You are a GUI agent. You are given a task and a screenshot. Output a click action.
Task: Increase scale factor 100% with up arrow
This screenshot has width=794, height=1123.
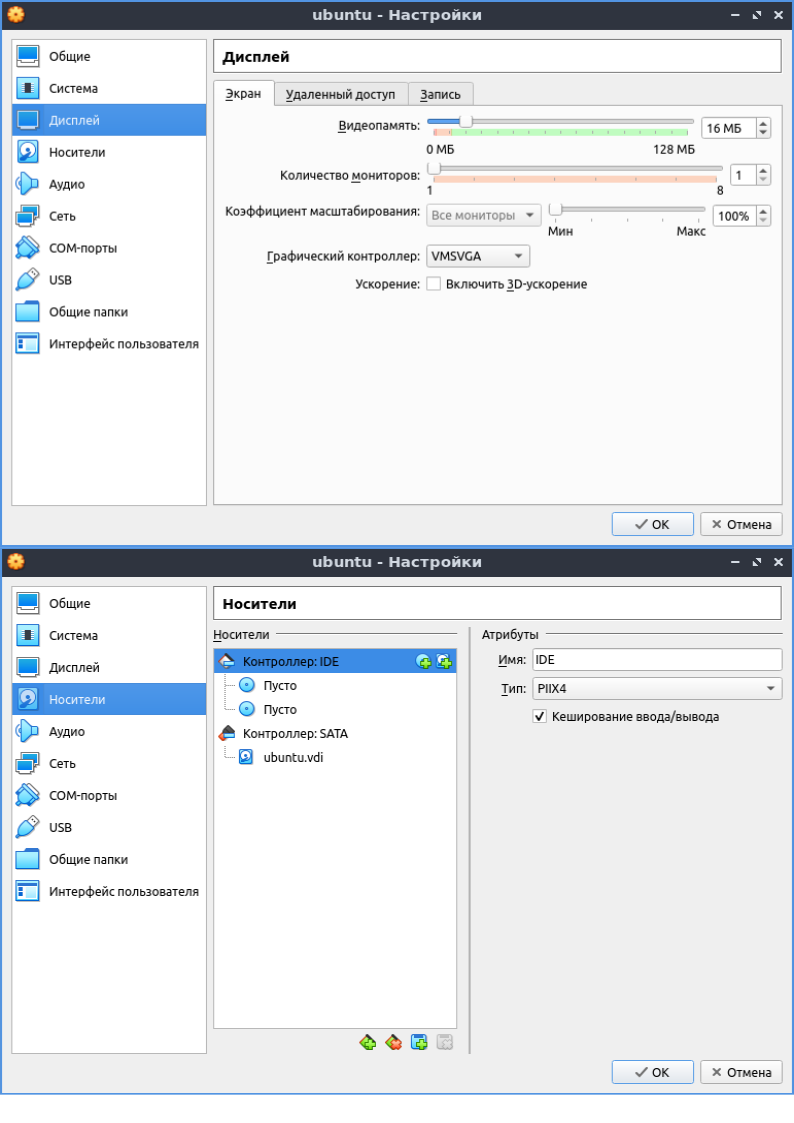(x=763, y=211)
